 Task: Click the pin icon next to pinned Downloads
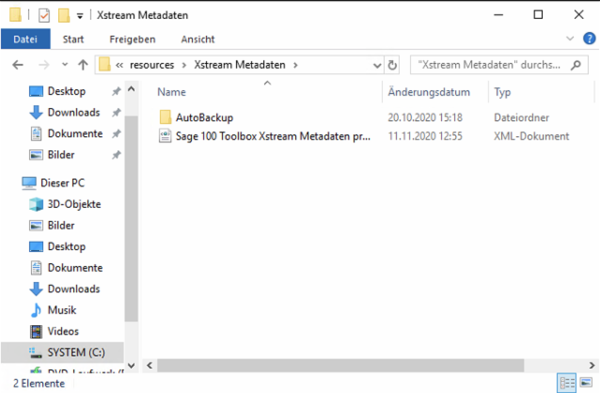tap(116, 113)
